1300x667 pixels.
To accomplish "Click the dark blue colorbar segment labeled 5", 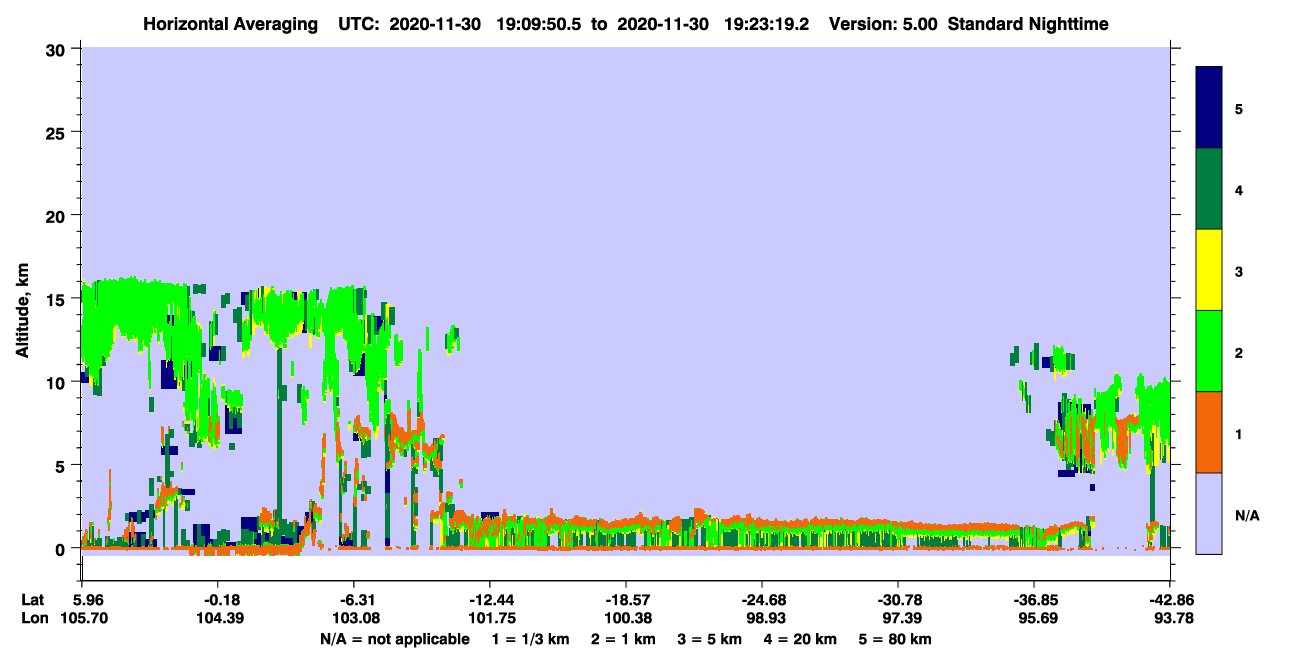I will (1209, 108).
